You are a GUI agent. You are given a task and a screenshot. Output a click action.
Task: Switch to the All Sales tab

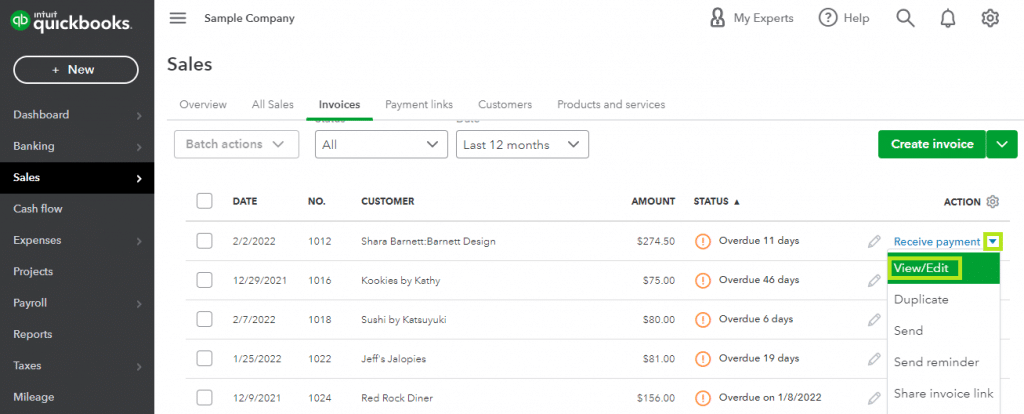coord(273,104)
